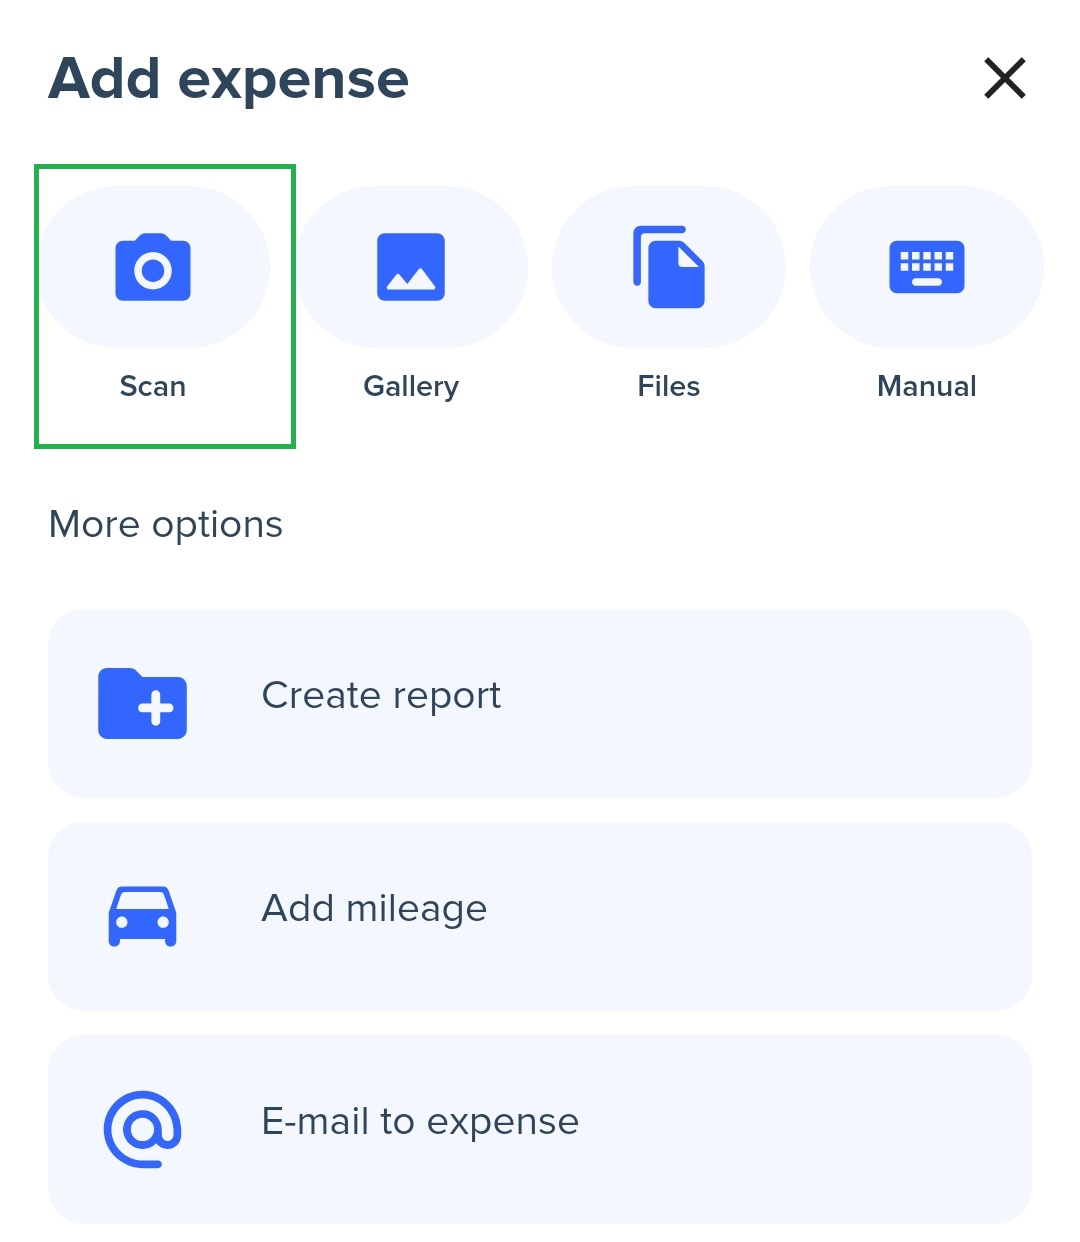Click the Scan text label
Image resolution: width=1080 pixels, height=1242 pixels.
(x=153, y=386)
